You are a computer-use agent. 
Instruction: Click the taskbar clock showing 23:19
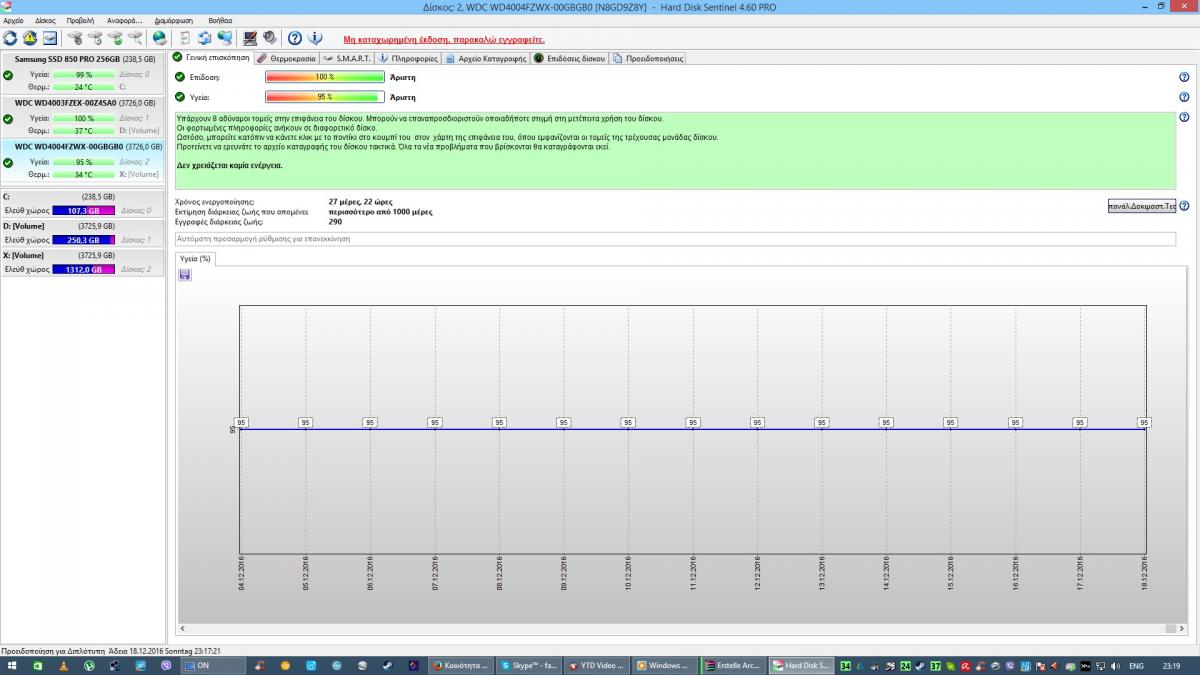(1170, 665)
